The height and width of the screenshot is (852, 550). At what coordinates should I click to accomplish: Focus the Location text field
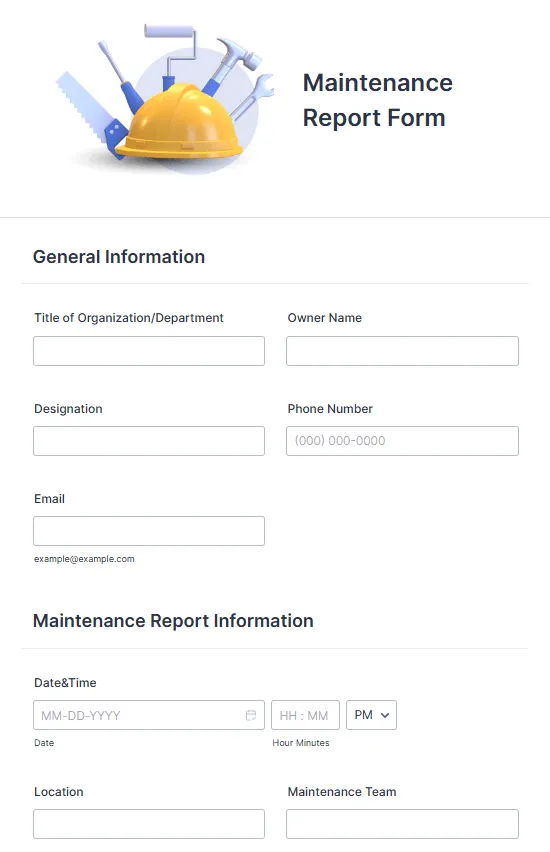pyautogui.click(x=149, y=824)
